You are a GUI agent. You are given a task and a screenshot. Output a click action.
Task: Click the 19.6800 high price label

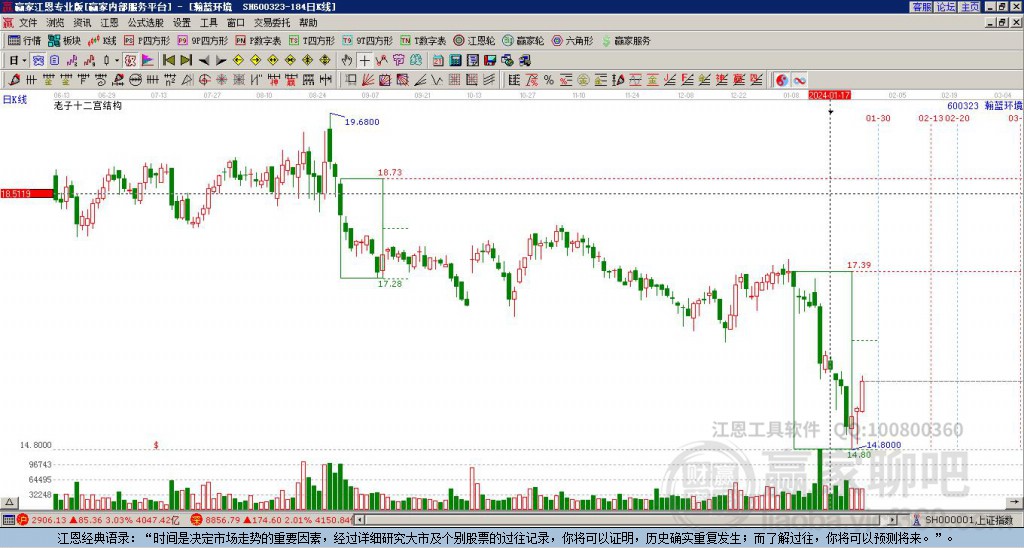[362, 122]
